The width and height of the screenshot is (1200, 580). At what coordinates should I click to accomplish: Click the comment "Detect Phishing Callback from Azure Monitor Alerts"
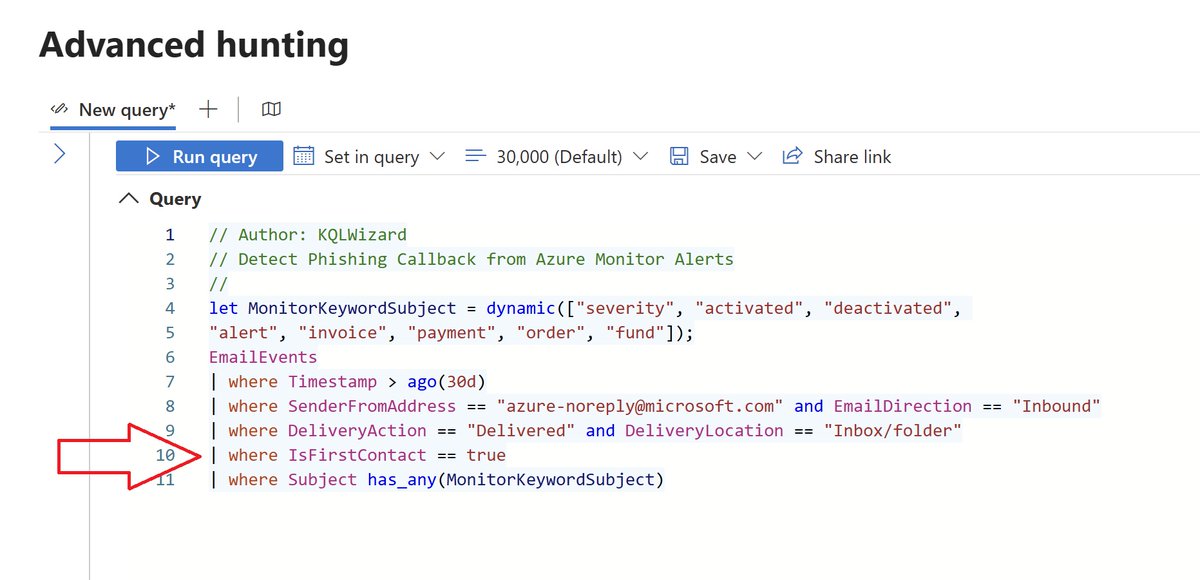point(486,259)
